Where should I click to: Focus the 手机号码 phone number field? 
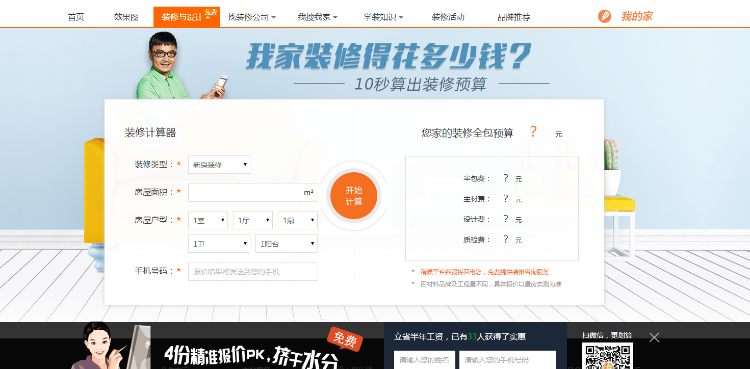pos(253,271)
